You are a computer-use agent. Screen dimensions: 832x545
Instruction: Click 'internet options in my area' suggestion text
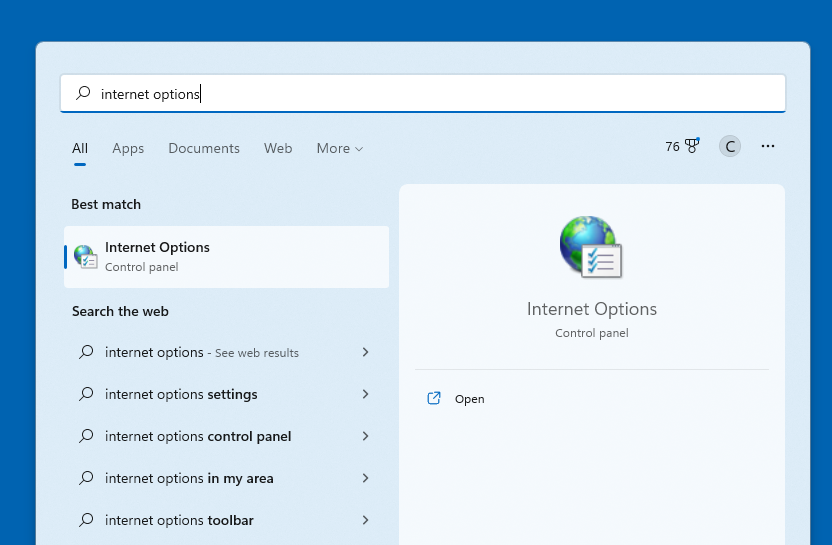pos(189,478)
